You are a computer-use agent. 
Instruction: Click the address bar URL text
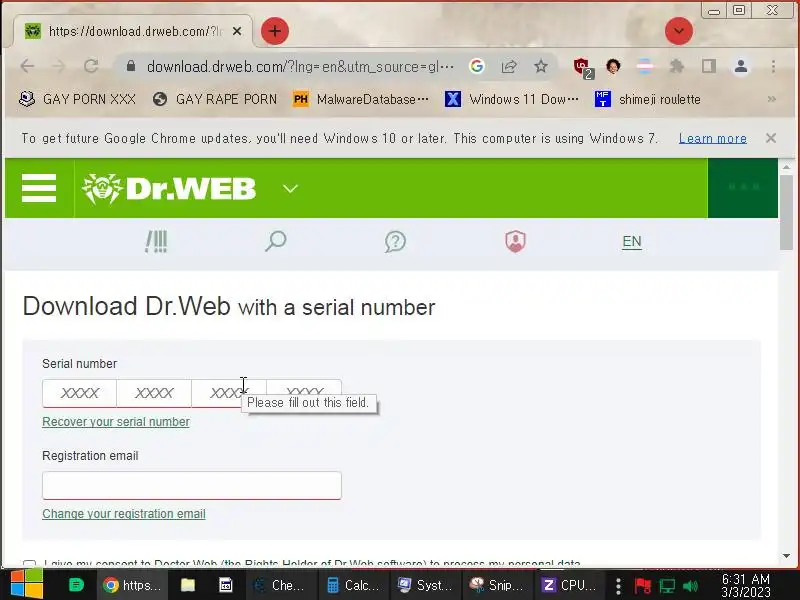coord(300,66)
